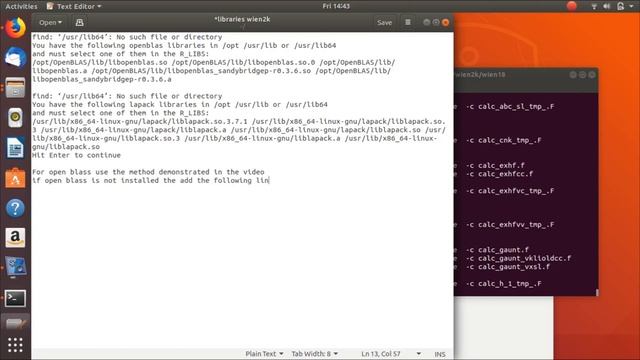Image resolution: width=640 pixels, height=360 pixels.
Task: Open the power menu icon in the top bar
Action: pyautogui.click(x=620, y=6)
